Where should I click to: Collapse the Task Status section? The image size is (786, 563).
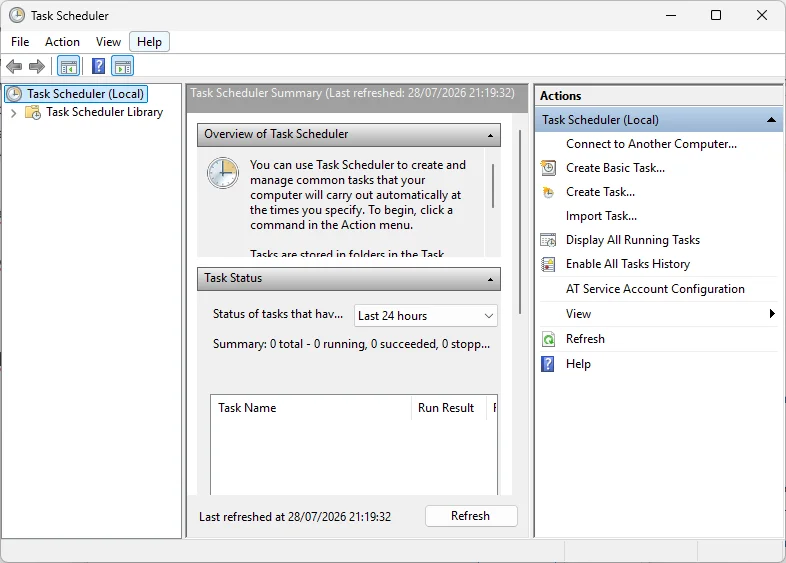[490, 279]
